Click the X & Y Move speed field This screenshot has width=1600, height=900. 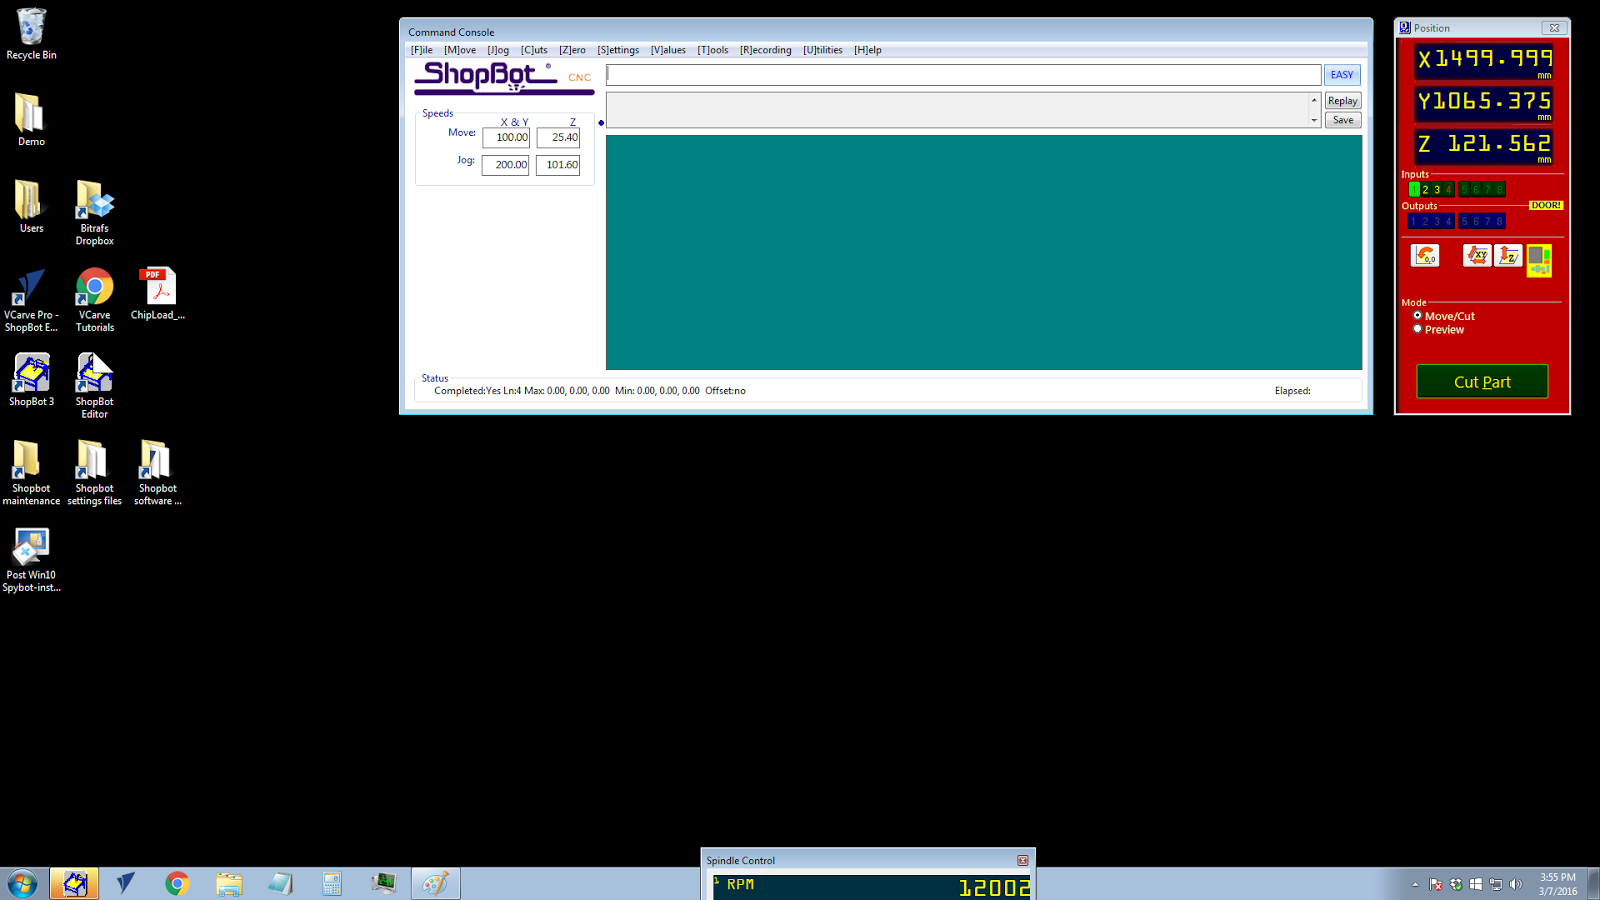[x=506, y=138]
